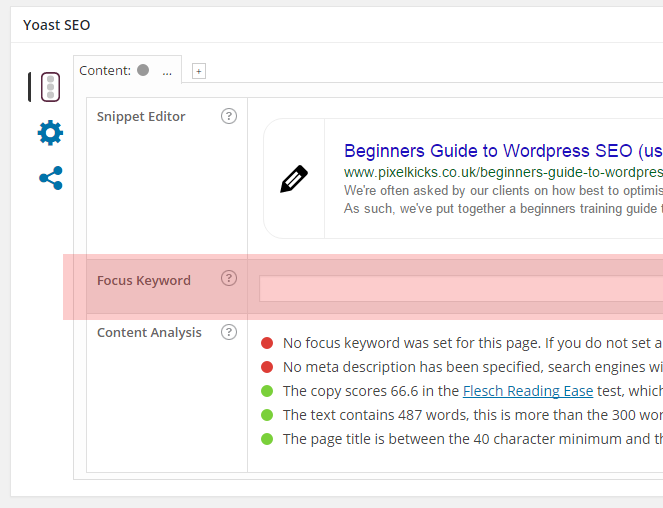Click the snippet URL www.pixelkicks.co.uk
Screen dimensions: 663x508
(503, 172)
